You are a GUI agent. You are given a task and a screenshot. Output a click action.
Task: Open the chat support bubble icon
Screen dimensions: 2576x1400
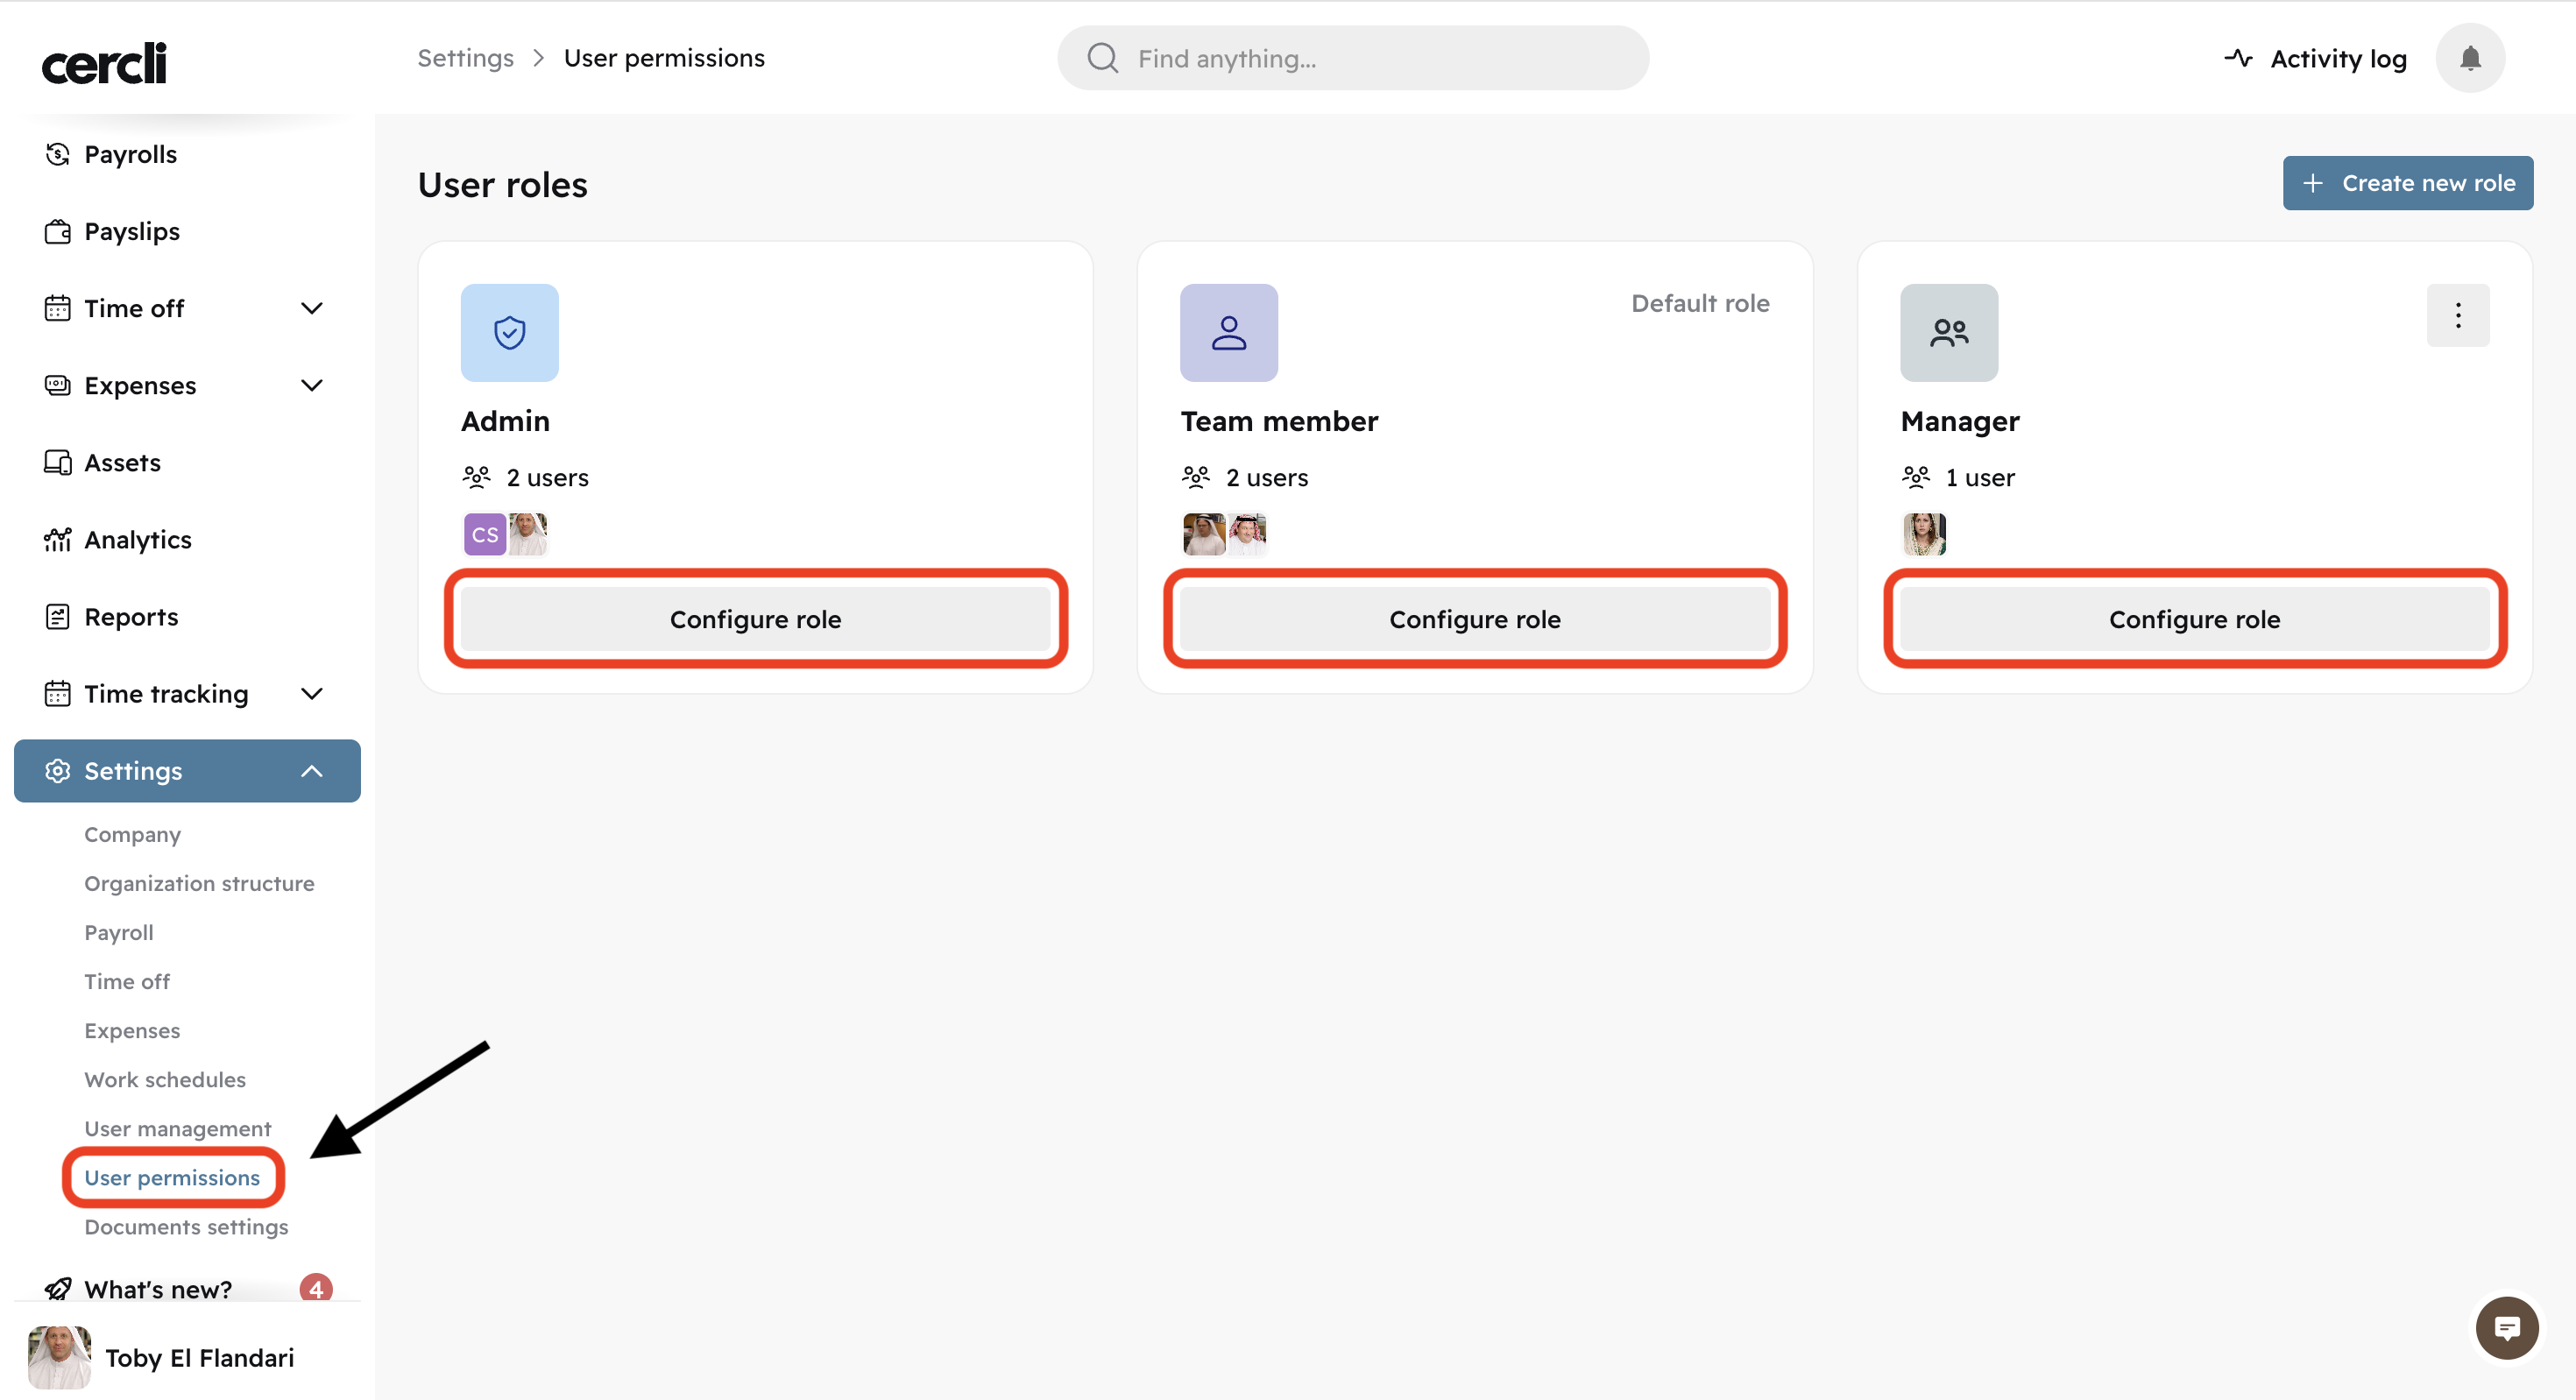tap(2506, 1328)
